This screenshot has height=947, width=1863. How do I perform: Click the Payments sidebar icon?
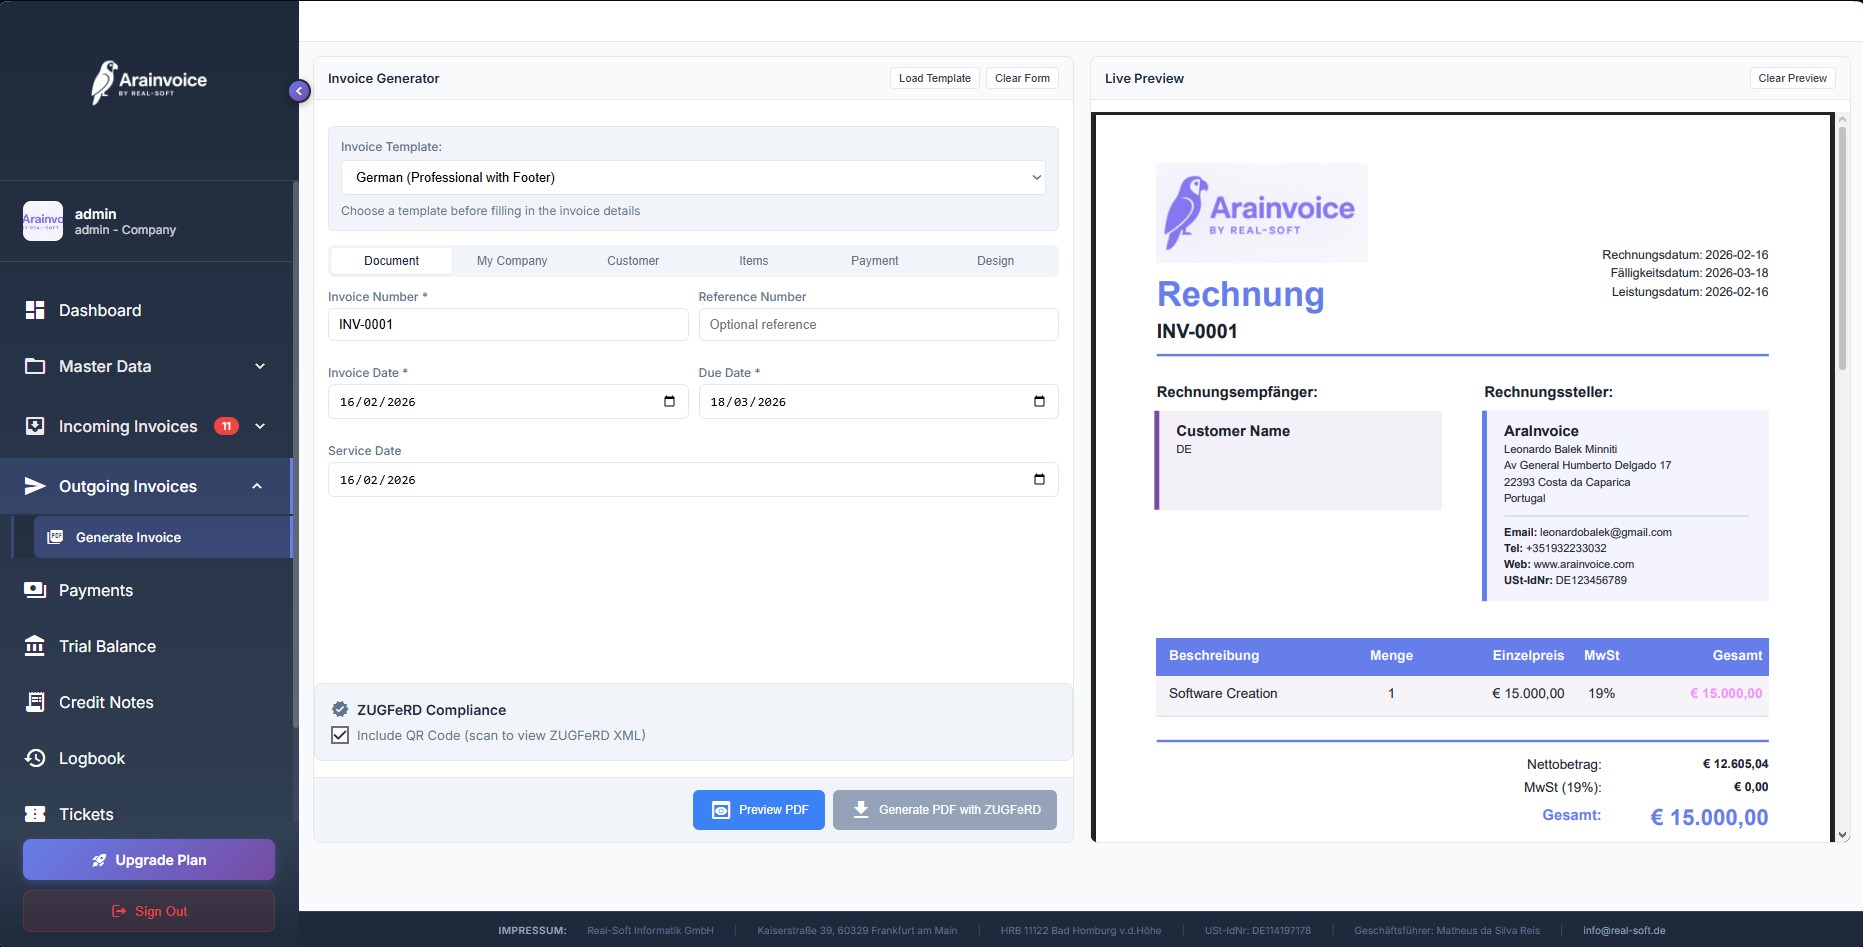coord(33,590)
